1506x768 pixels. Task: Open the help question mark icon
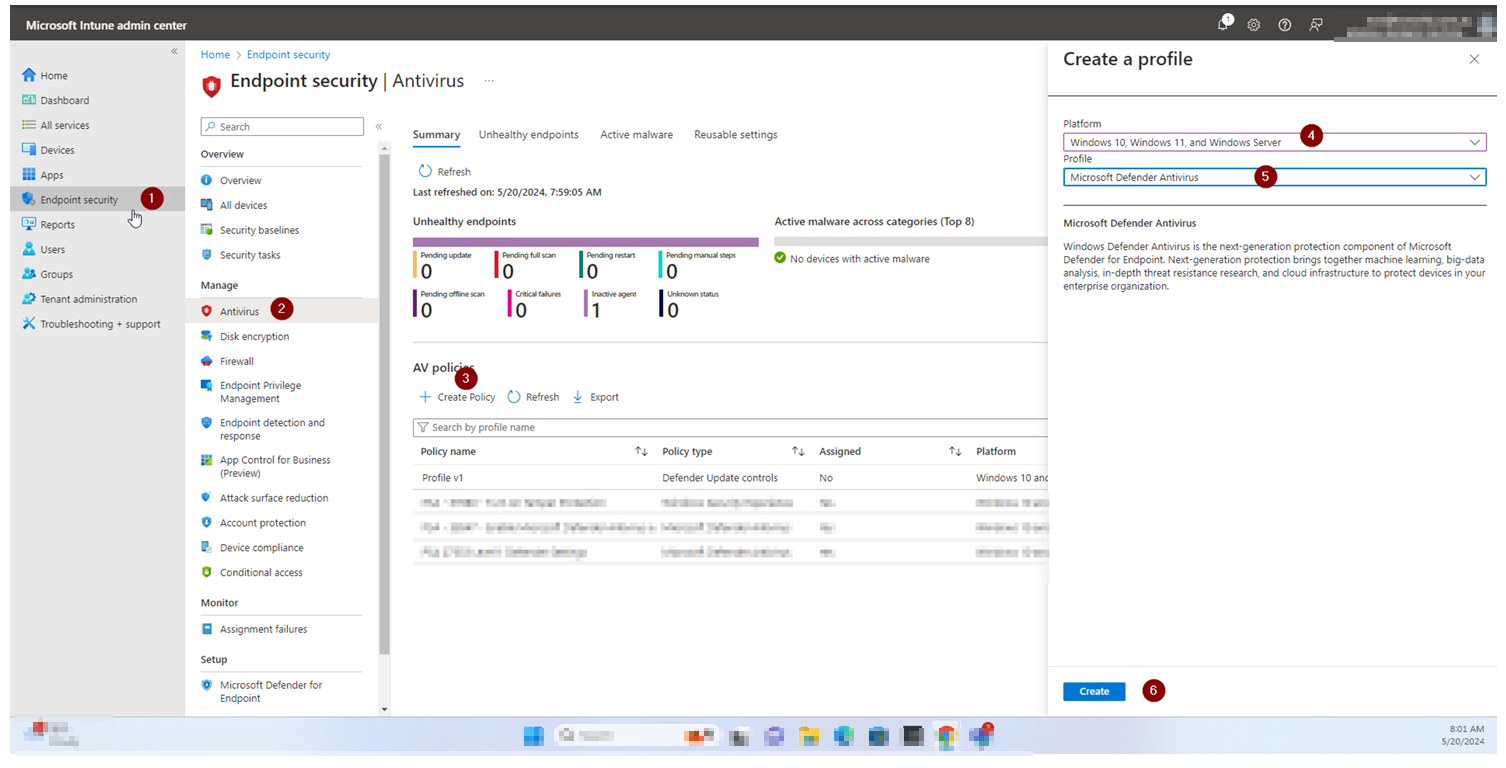click(1285, 25)
